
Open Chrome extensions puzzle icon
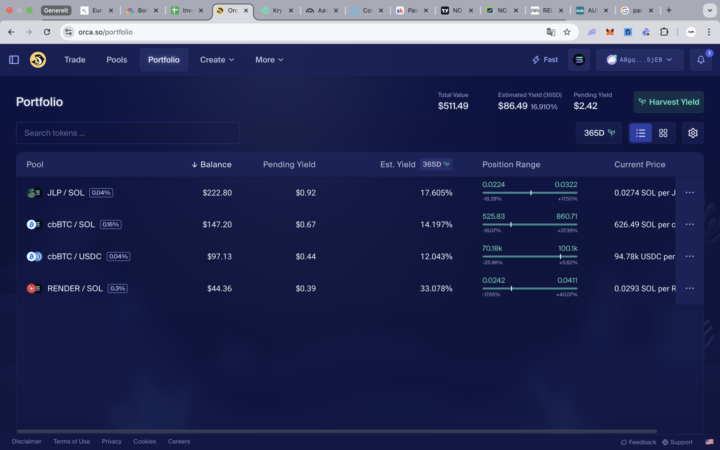pos(664,32)
